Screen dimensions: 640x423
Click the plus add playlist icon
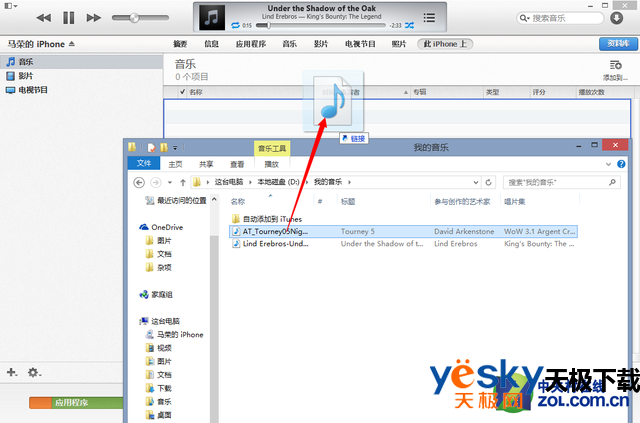tap(12, 372)
